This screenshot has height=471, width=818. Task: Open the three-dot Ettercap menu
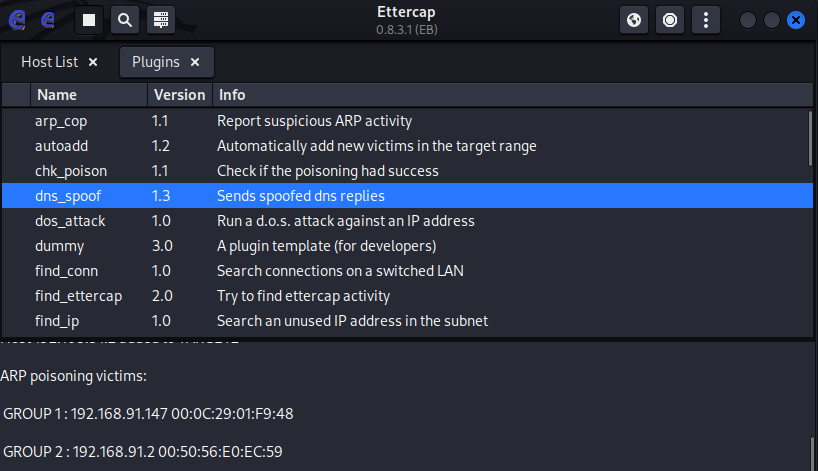707,19
